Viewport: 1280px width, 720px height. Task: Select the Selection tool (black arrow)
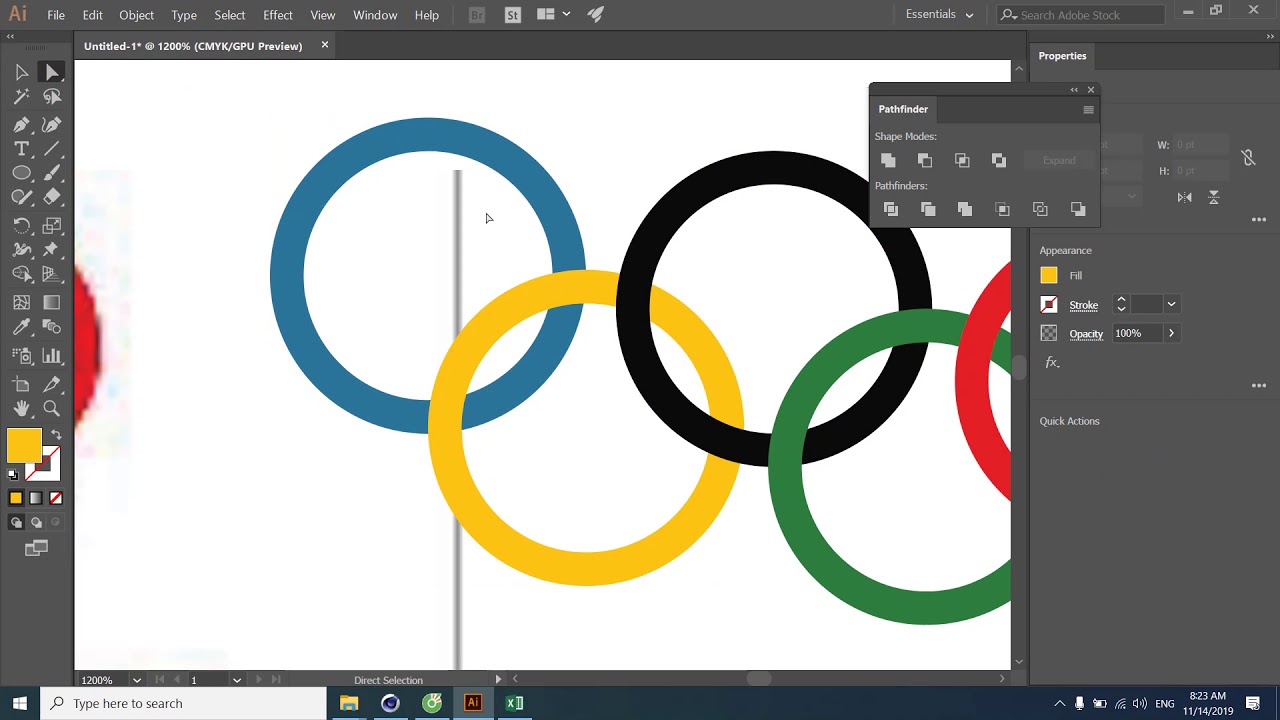pos(21,72)
